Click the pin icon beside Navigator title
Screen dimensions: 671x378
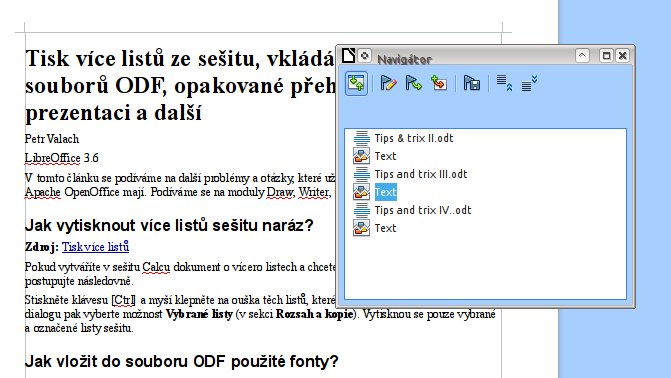pos(364,56)
